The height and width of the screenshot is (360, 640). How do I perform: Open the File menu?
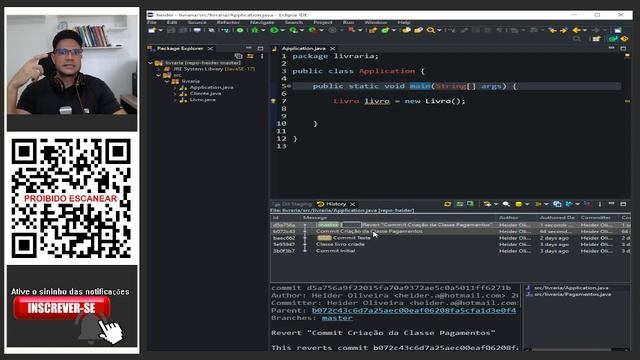click(151, 22)
